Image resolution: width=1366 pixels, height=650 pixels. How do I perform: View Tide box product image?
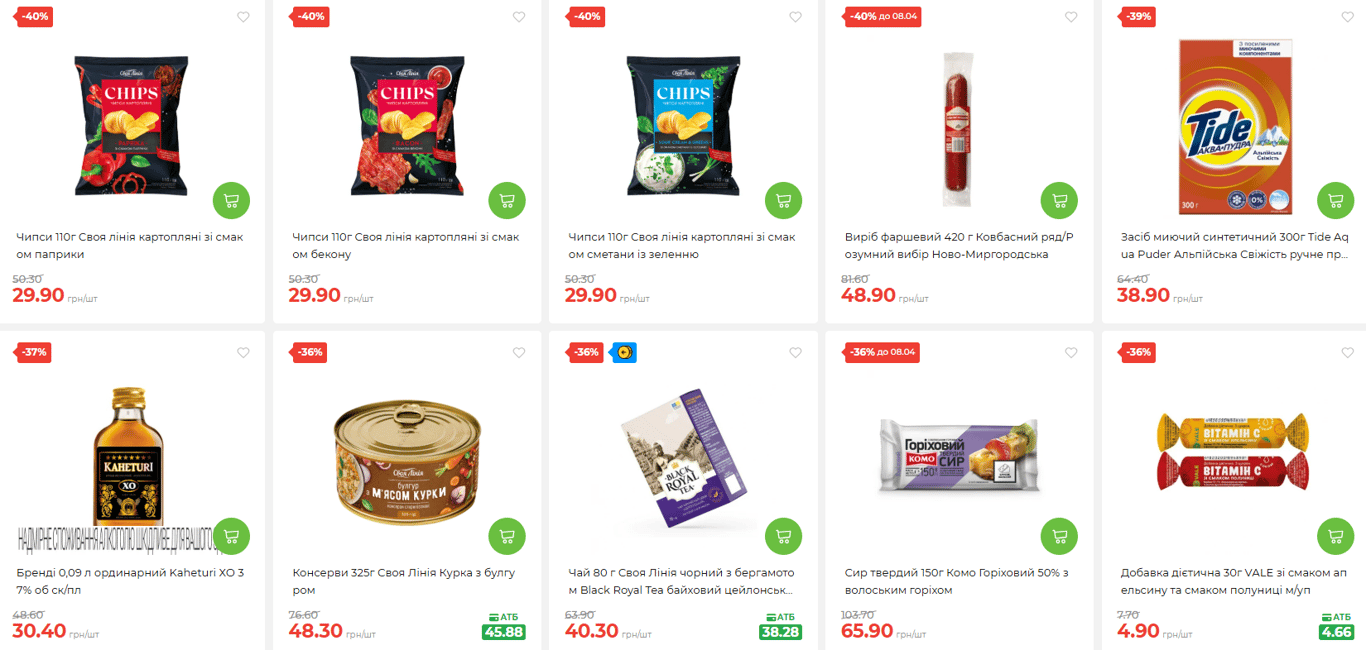(1235, 126)
